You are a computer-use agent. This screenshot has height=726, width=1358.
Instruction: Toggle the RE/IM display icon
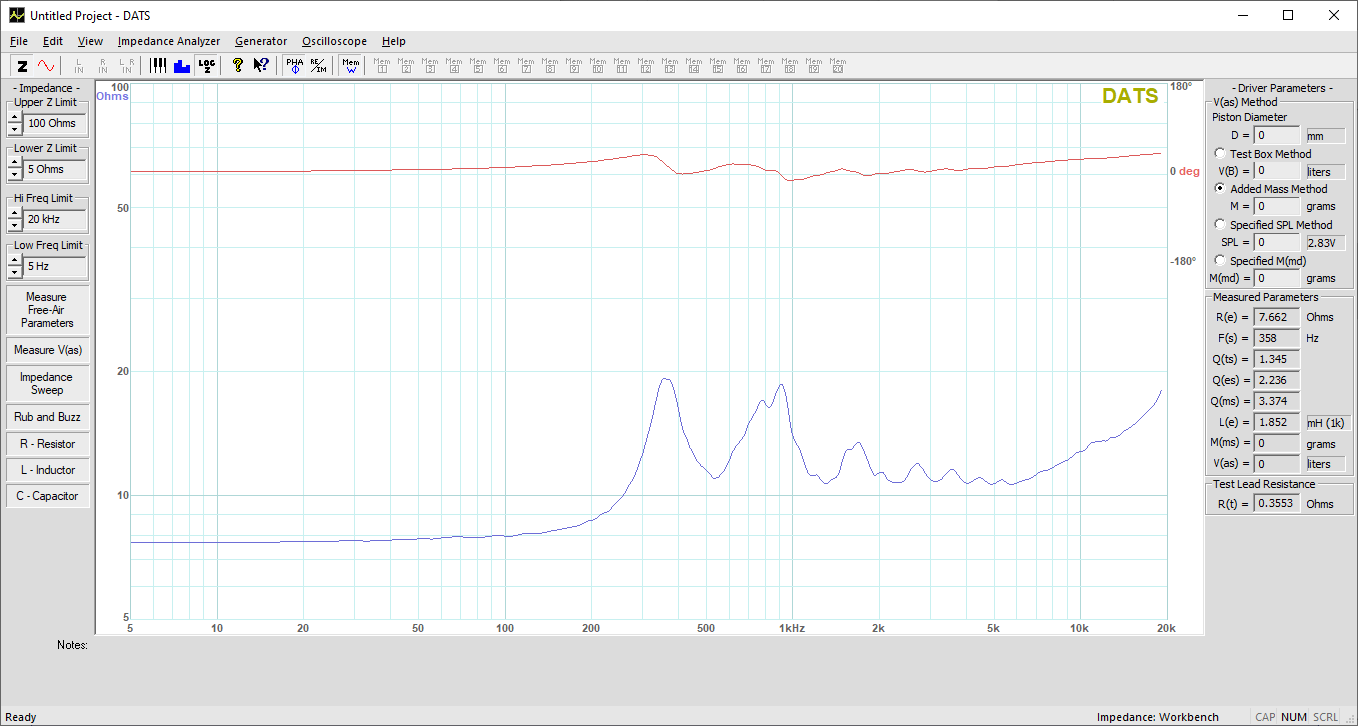[x=318, y=66]
